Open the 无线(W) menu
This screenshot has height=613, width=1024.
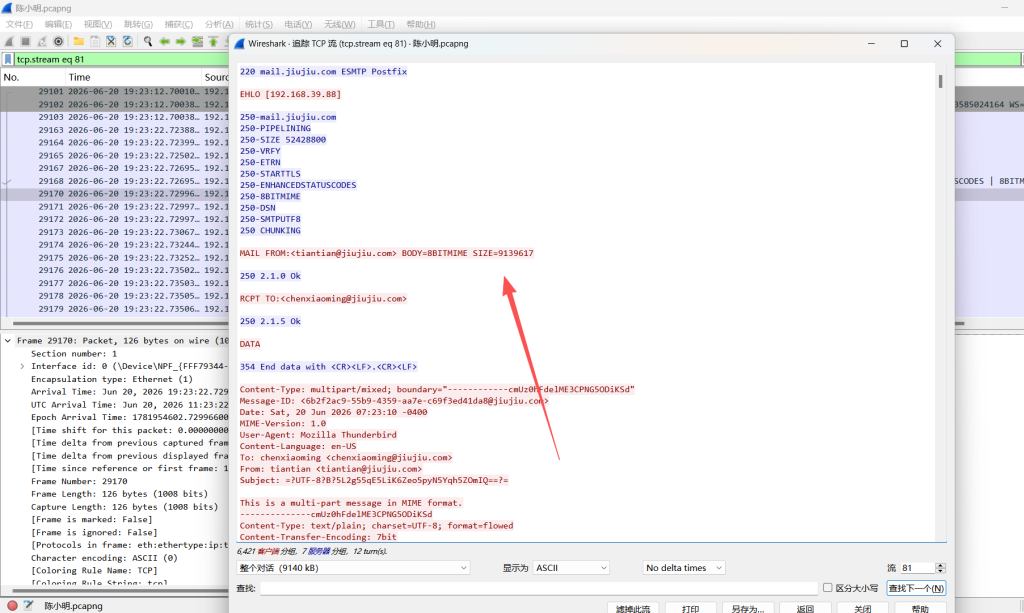click(340, 24)
